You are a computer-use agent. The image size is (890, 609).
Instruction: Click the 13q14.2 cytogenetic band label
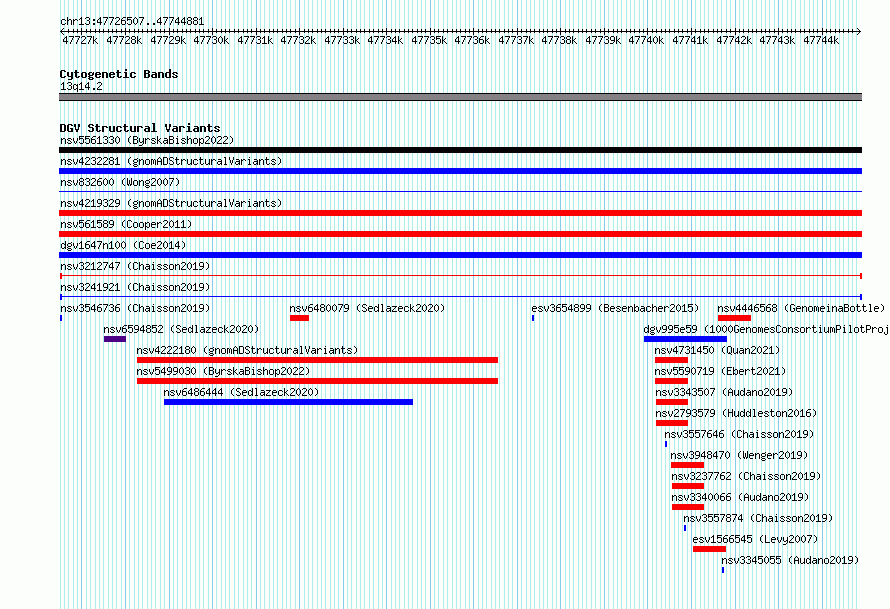[81, 86]
